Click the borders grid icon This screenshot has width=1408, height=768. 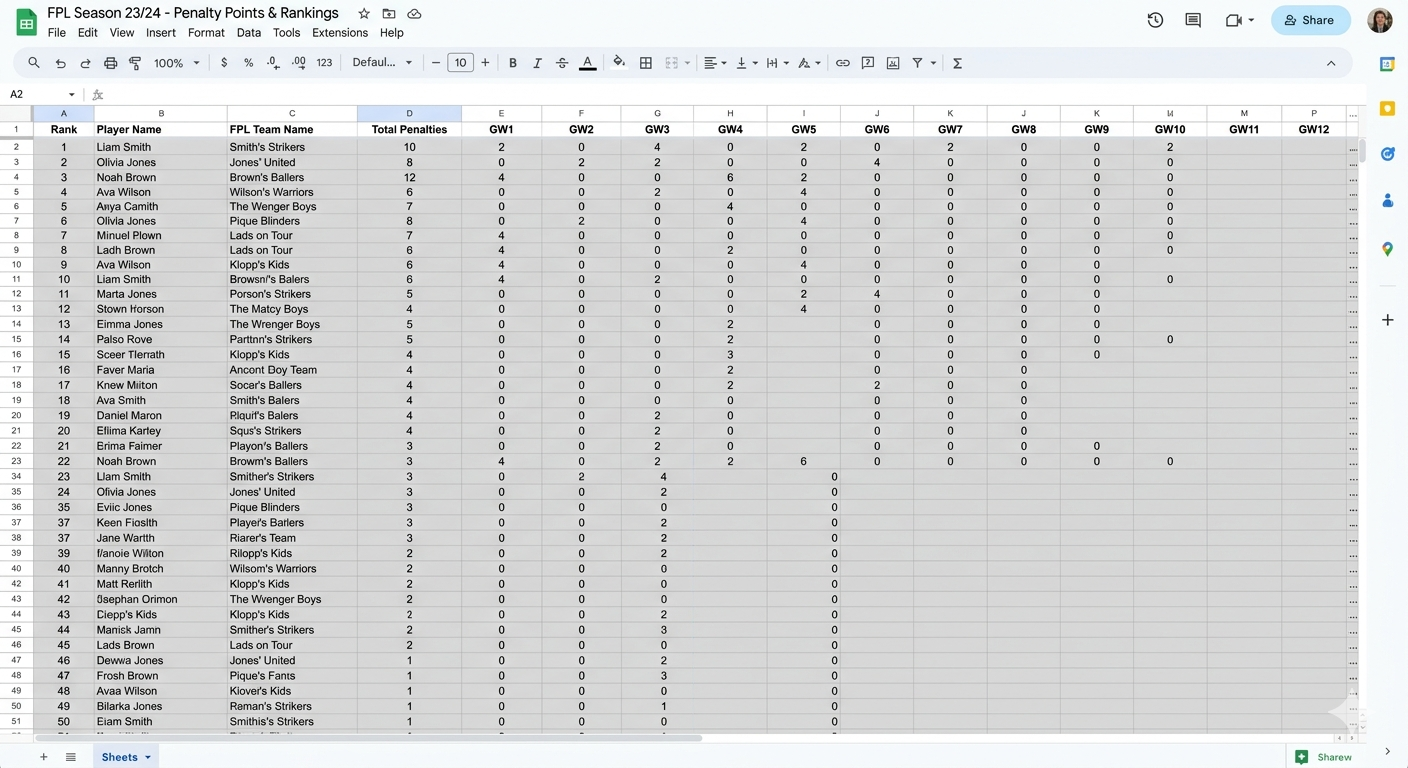646,63
